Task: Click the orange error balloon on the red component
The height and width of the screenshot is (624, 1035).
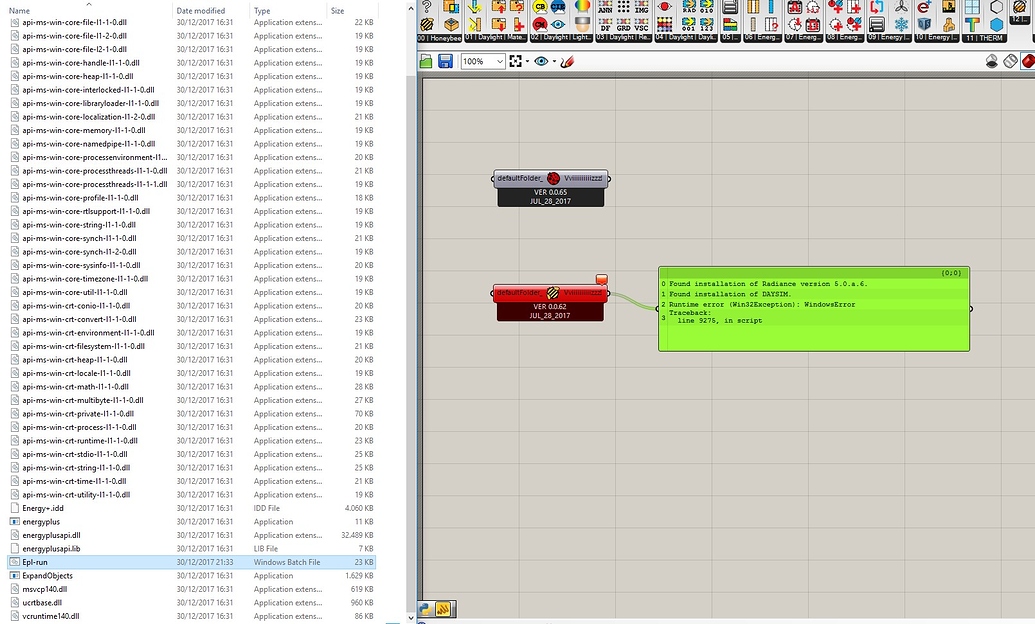Action: coord(602,279)
